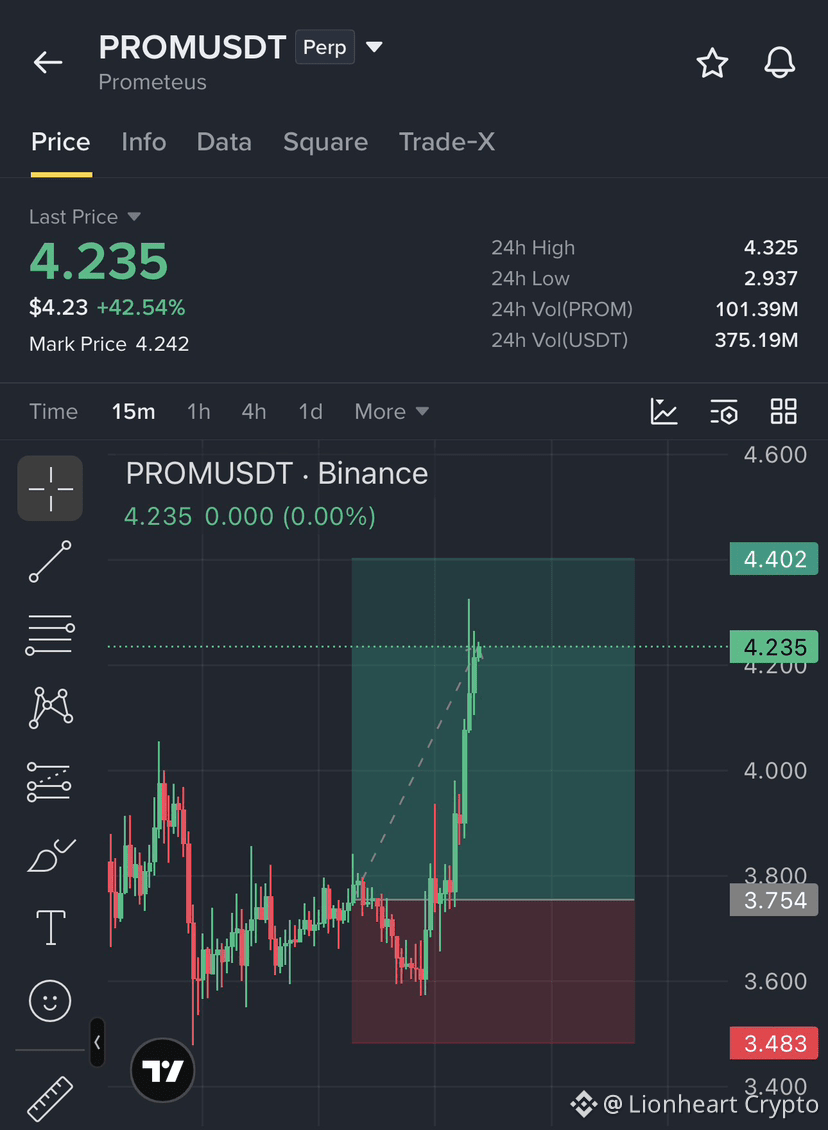Select the crosshair cursor tool
The width and height of the screenshot is (828, 1130).
[50, 489]
